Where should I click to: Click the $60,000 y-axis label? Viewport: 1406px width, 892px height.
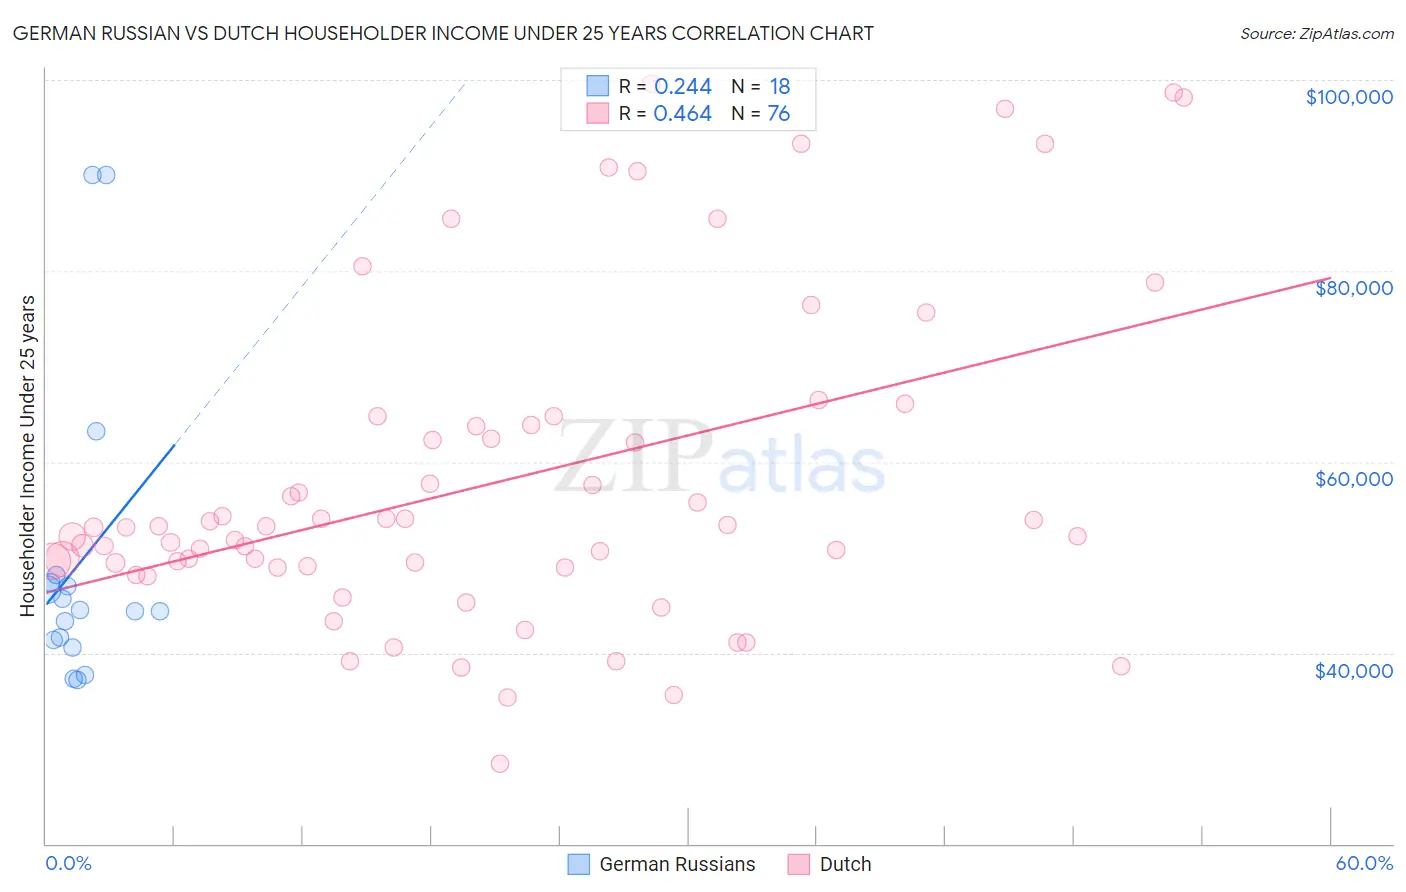1353,479
